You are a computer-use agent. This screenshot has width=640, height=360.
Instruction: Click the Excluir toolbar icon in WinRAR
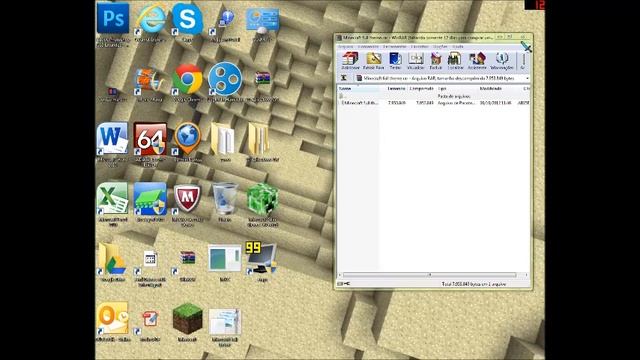click(x=436, y=61)
